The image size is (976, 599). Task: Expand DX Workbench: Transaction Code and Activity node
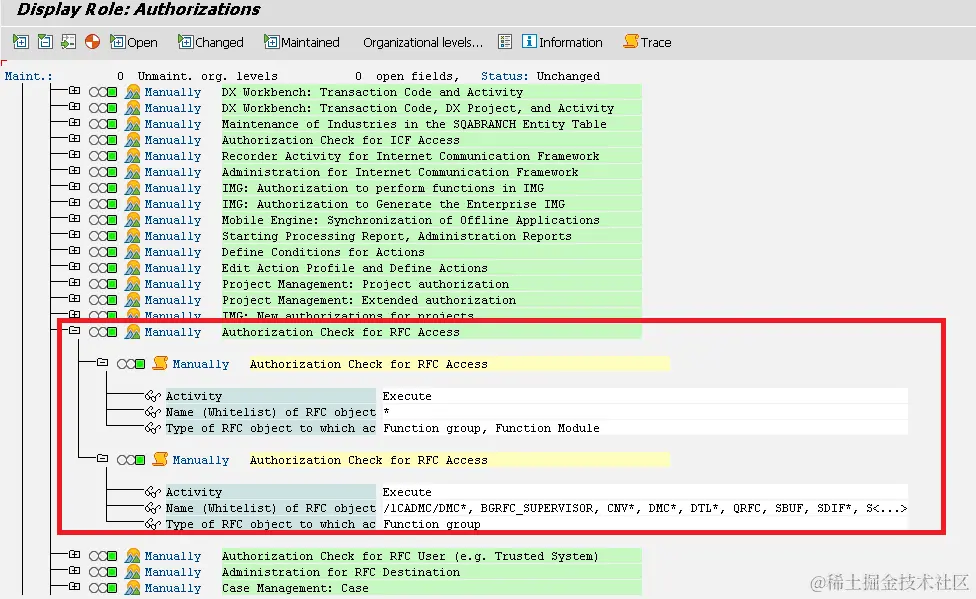tap(75, 91)
